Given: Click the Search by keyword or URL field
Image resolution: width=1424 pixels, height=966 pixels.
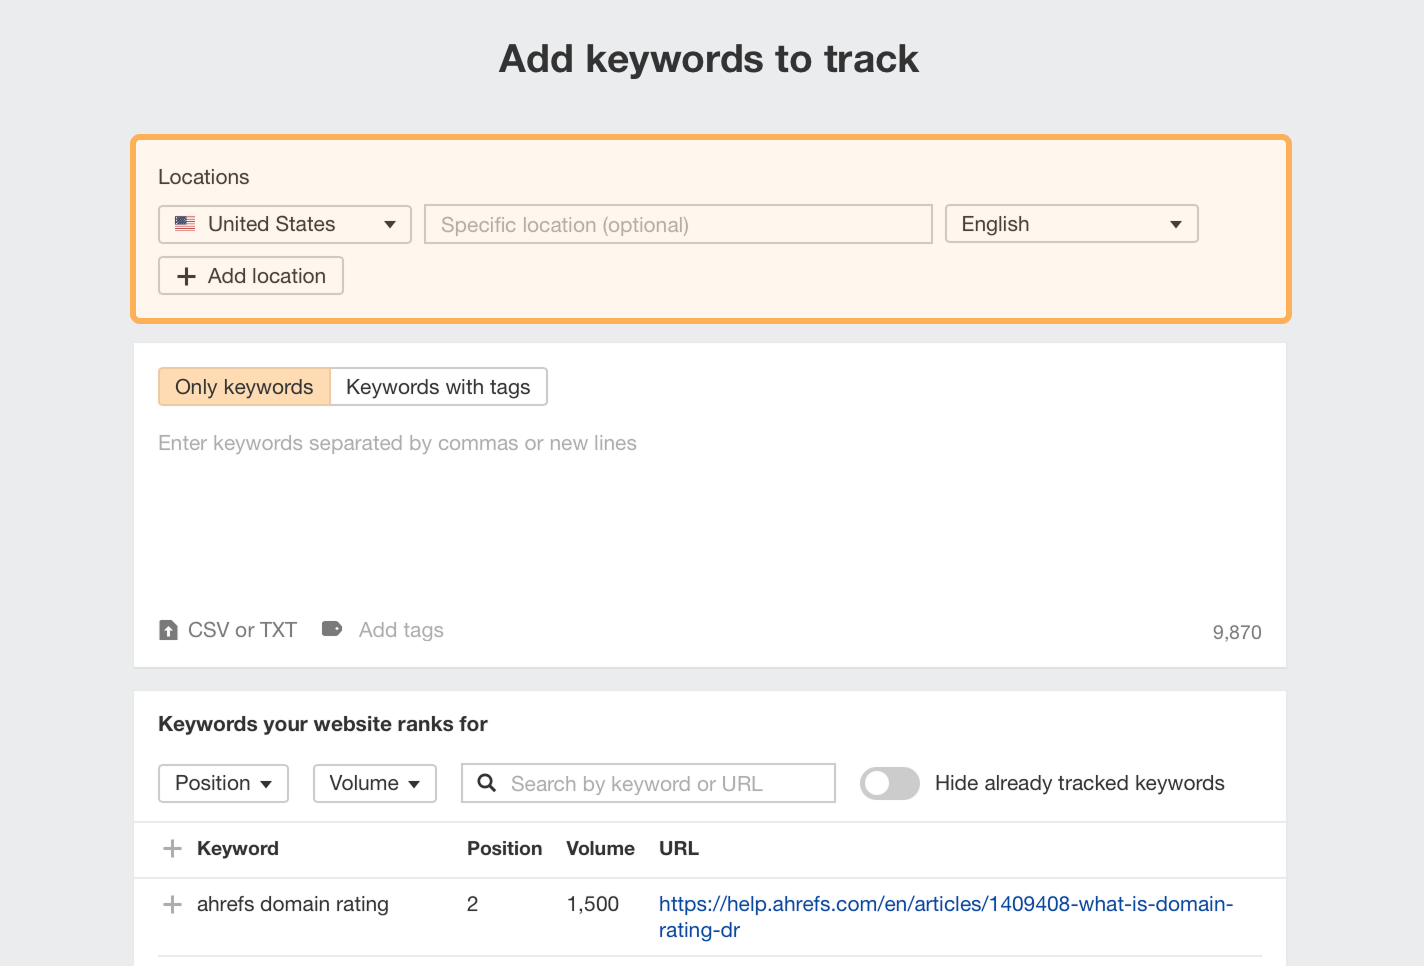Looking at the screenshot, I should click(x=660, y=783).
